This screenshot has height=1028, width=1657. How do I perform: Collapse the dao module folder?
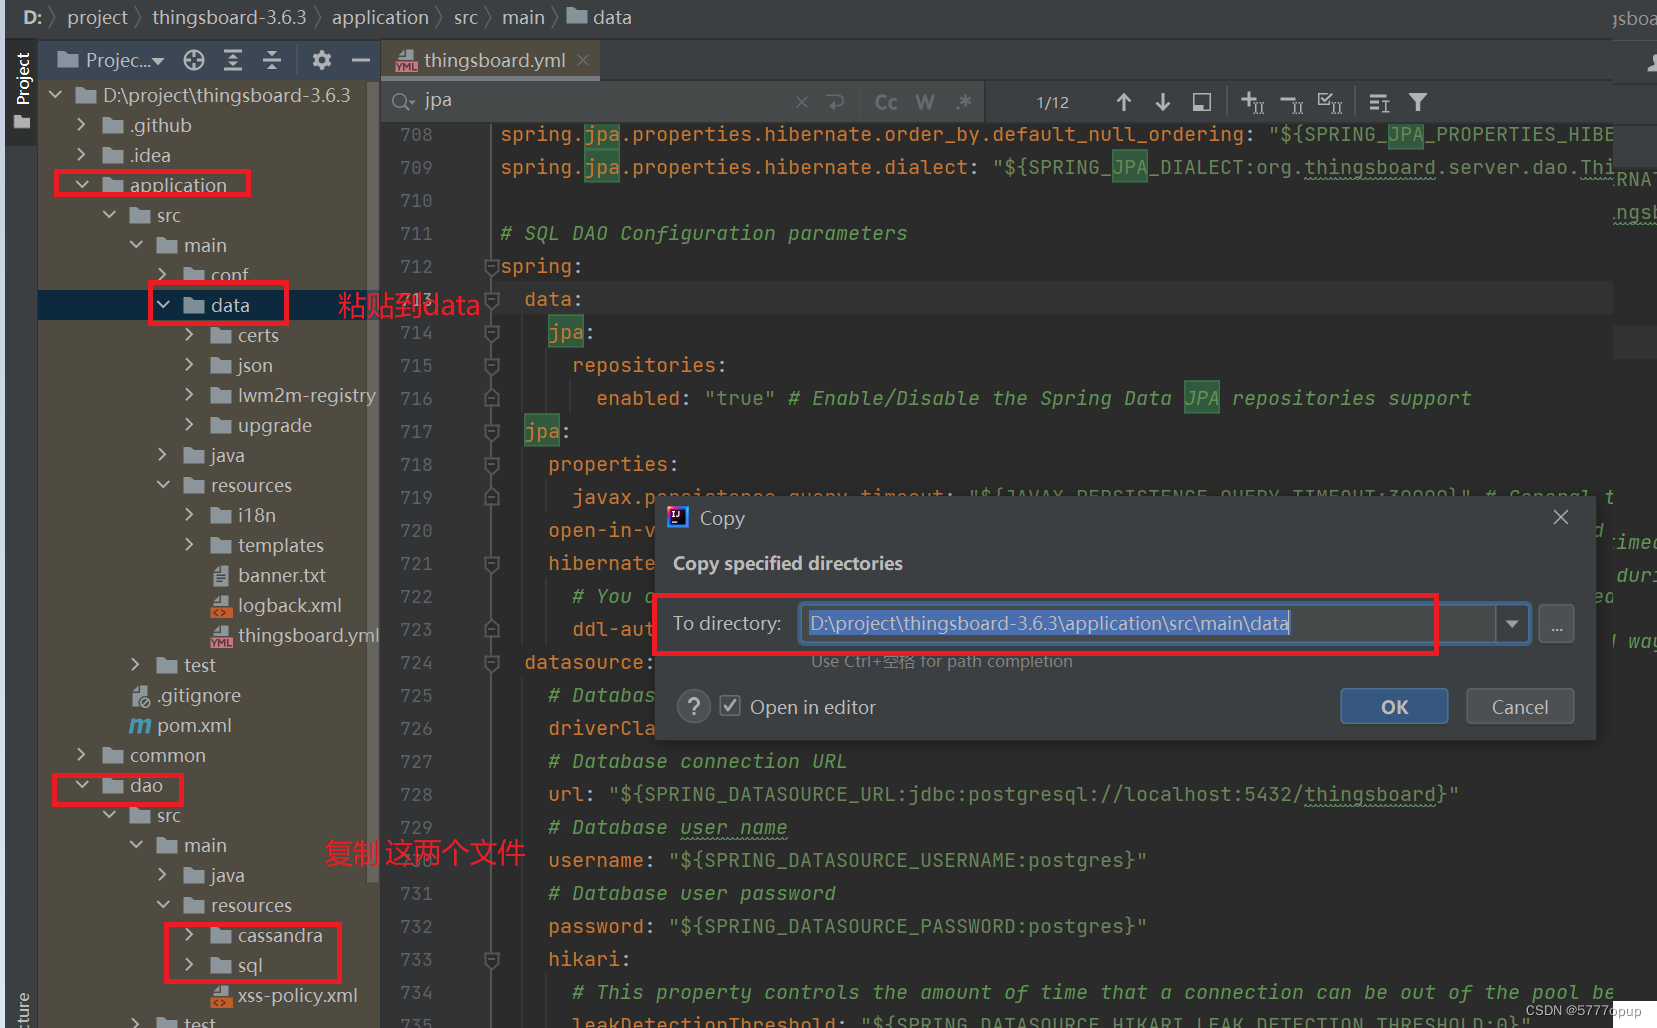point(83,785)
